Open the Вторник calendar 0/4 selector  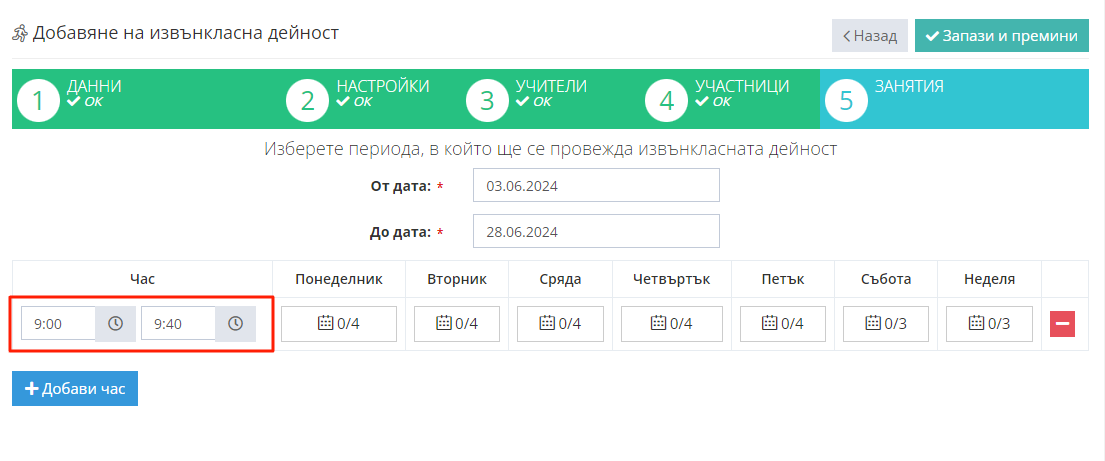pos(457,324)
